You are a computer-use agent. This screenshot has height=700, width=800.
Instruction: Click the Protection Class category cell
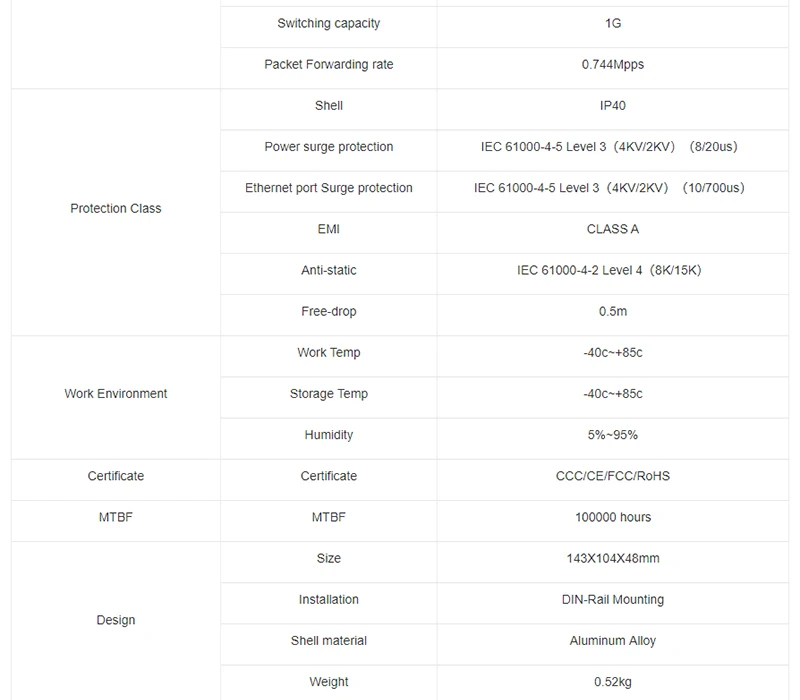click(116, 212)
